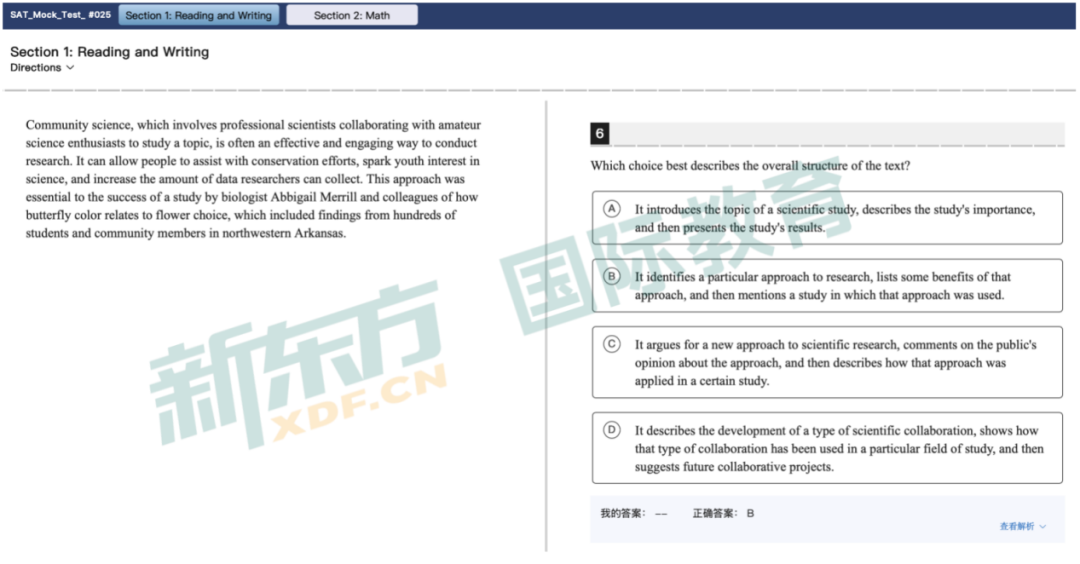Select the circled A answer icon
The height and width of the screenshot is (564, 1080).
click(x=612, y=208)
